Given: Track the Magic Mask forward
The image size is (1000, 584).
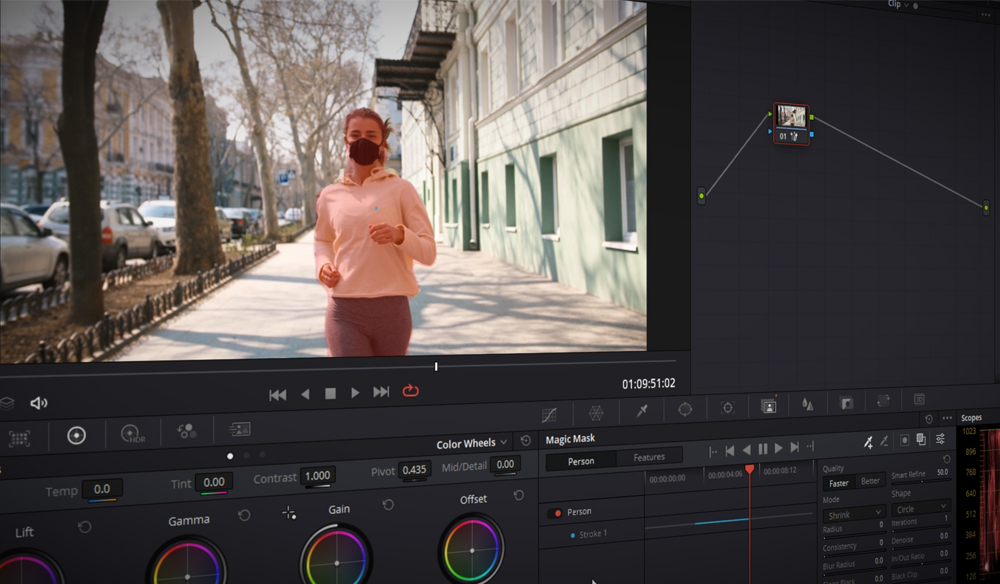Looking at the screenshot, I should pos(779,448).
